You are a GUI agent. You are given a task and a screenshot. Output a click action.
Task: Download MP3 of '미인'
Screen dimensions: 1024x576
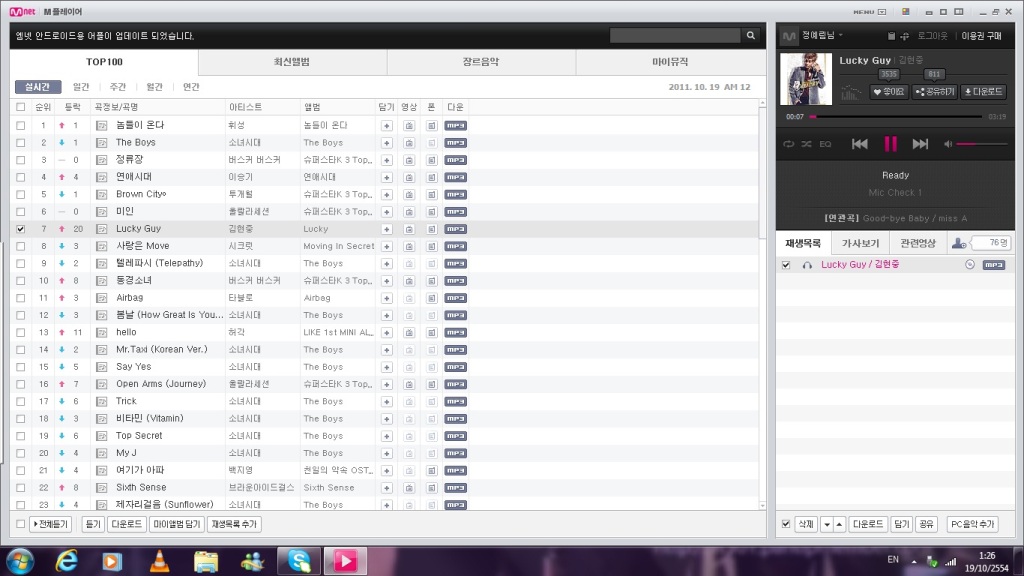[x=455, y=212]
